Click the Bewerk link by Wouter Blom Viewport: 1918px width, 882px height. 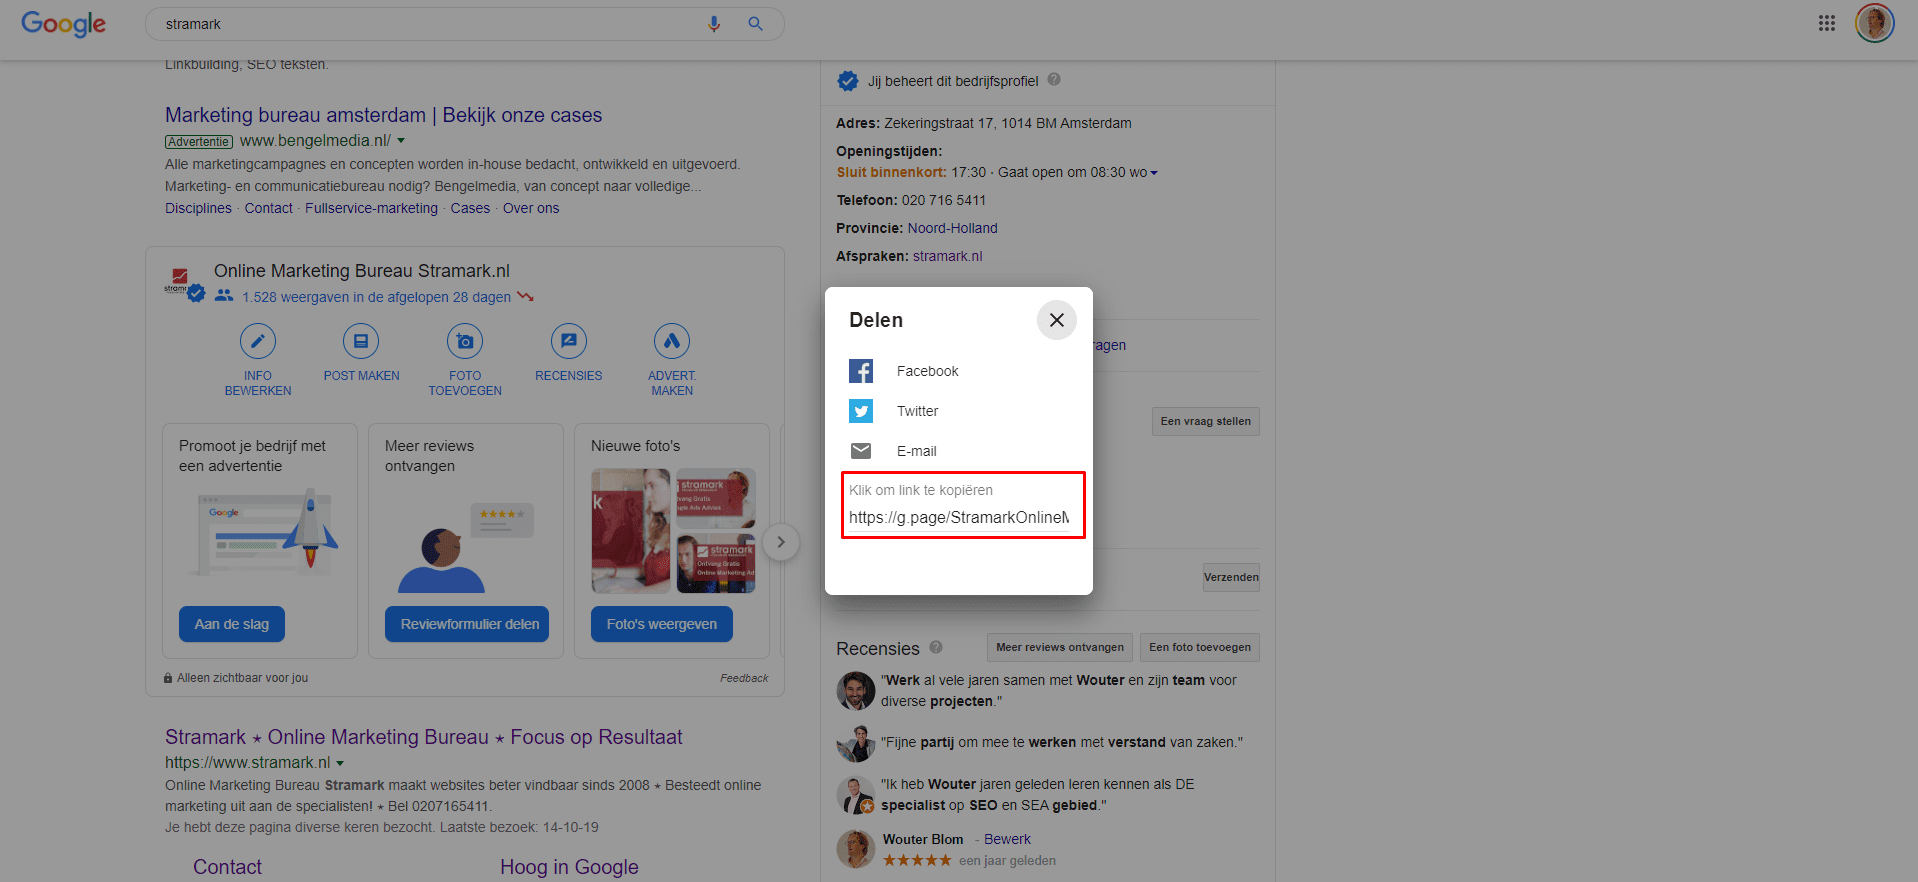click(x=1007, y=839)
